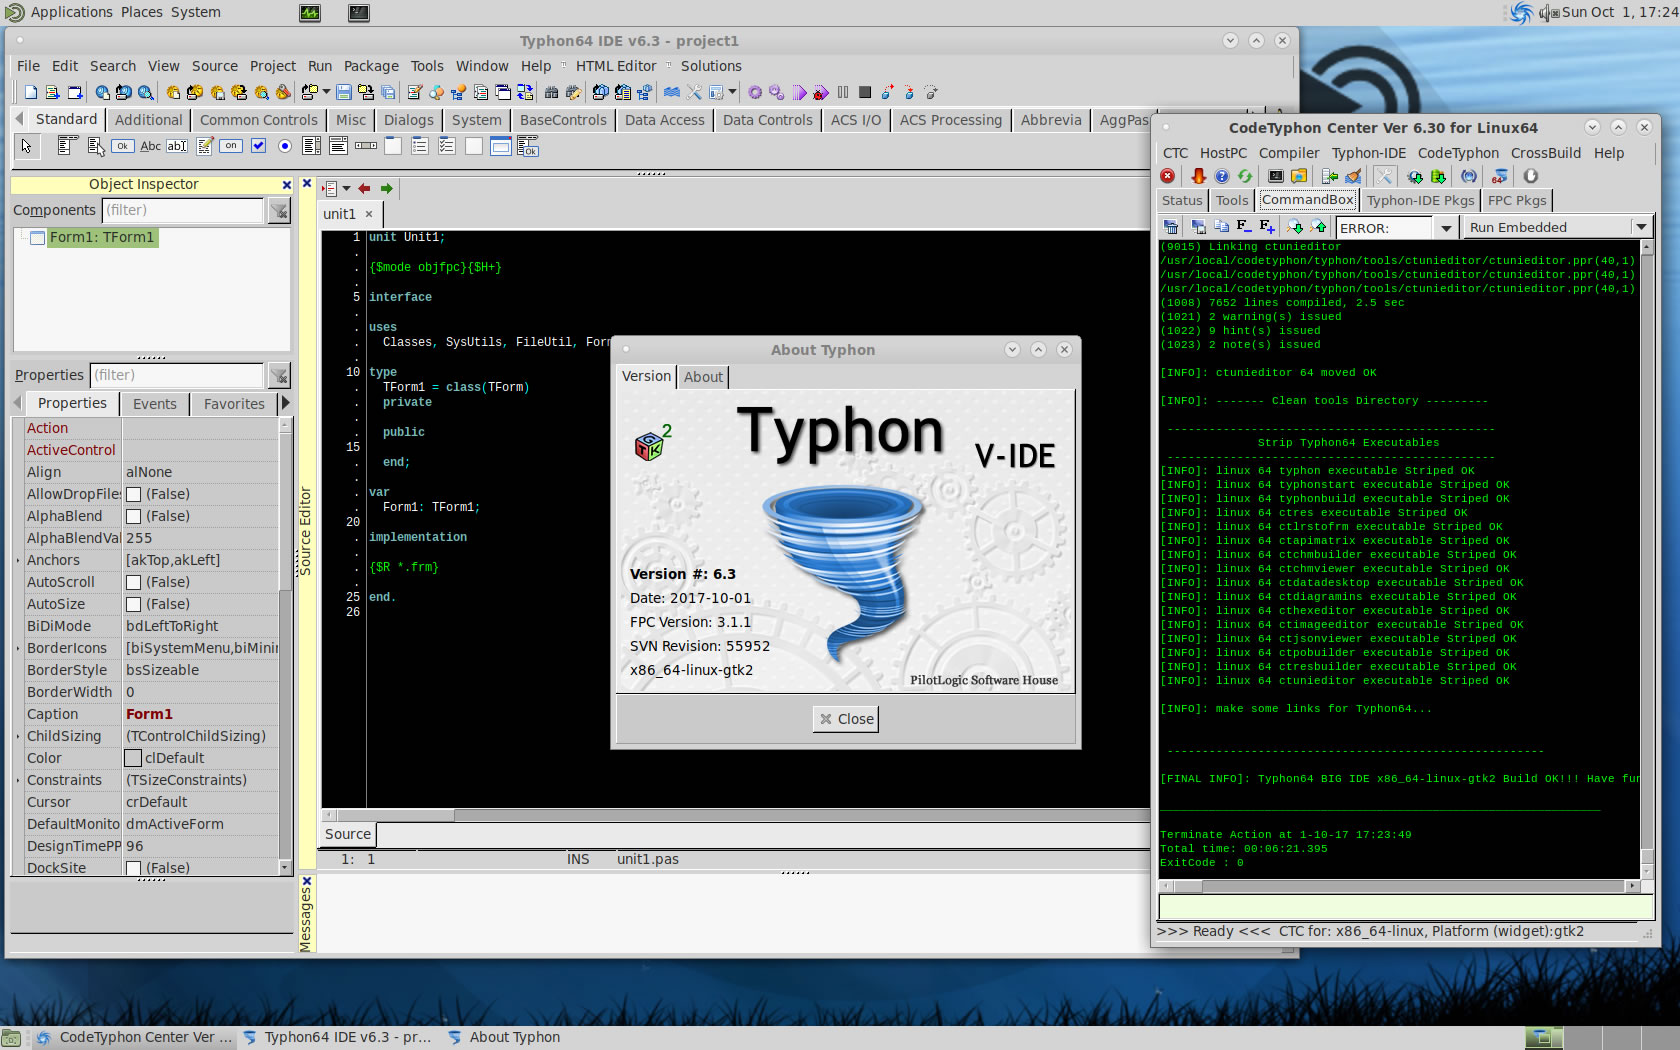Click the command input field in CodeTyphon Center
Viewport: 1680px width, 1050px height.
click(x=1405, y=907)
